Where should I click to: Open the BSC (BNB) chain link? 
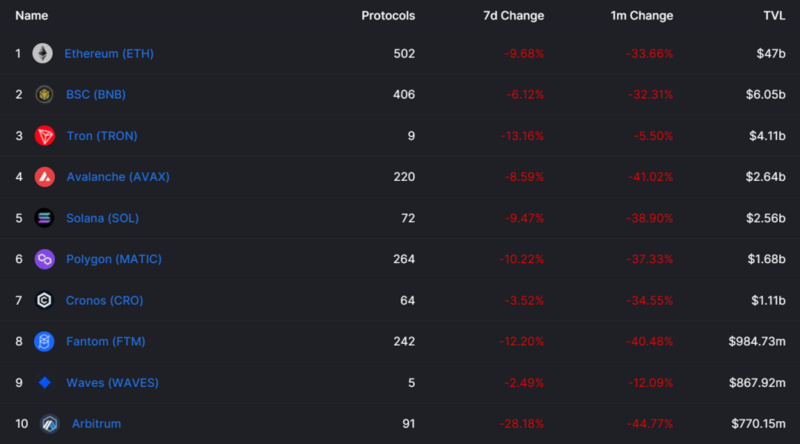pos(96,94)
